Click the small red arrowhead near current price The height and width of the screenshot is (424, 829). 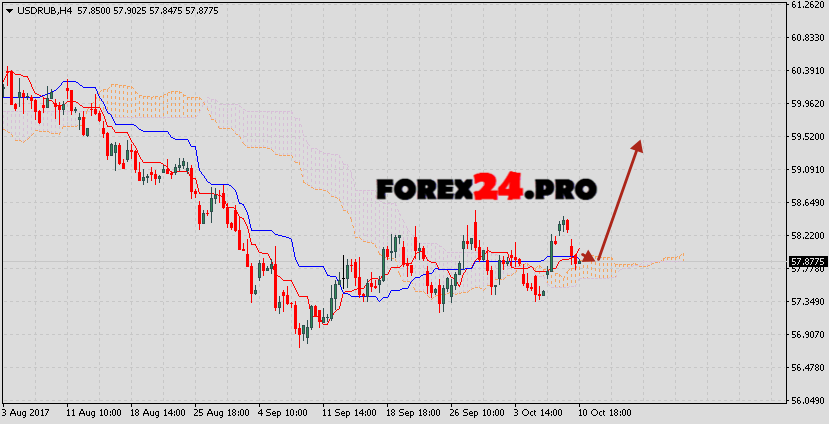(x=587, y=257)
